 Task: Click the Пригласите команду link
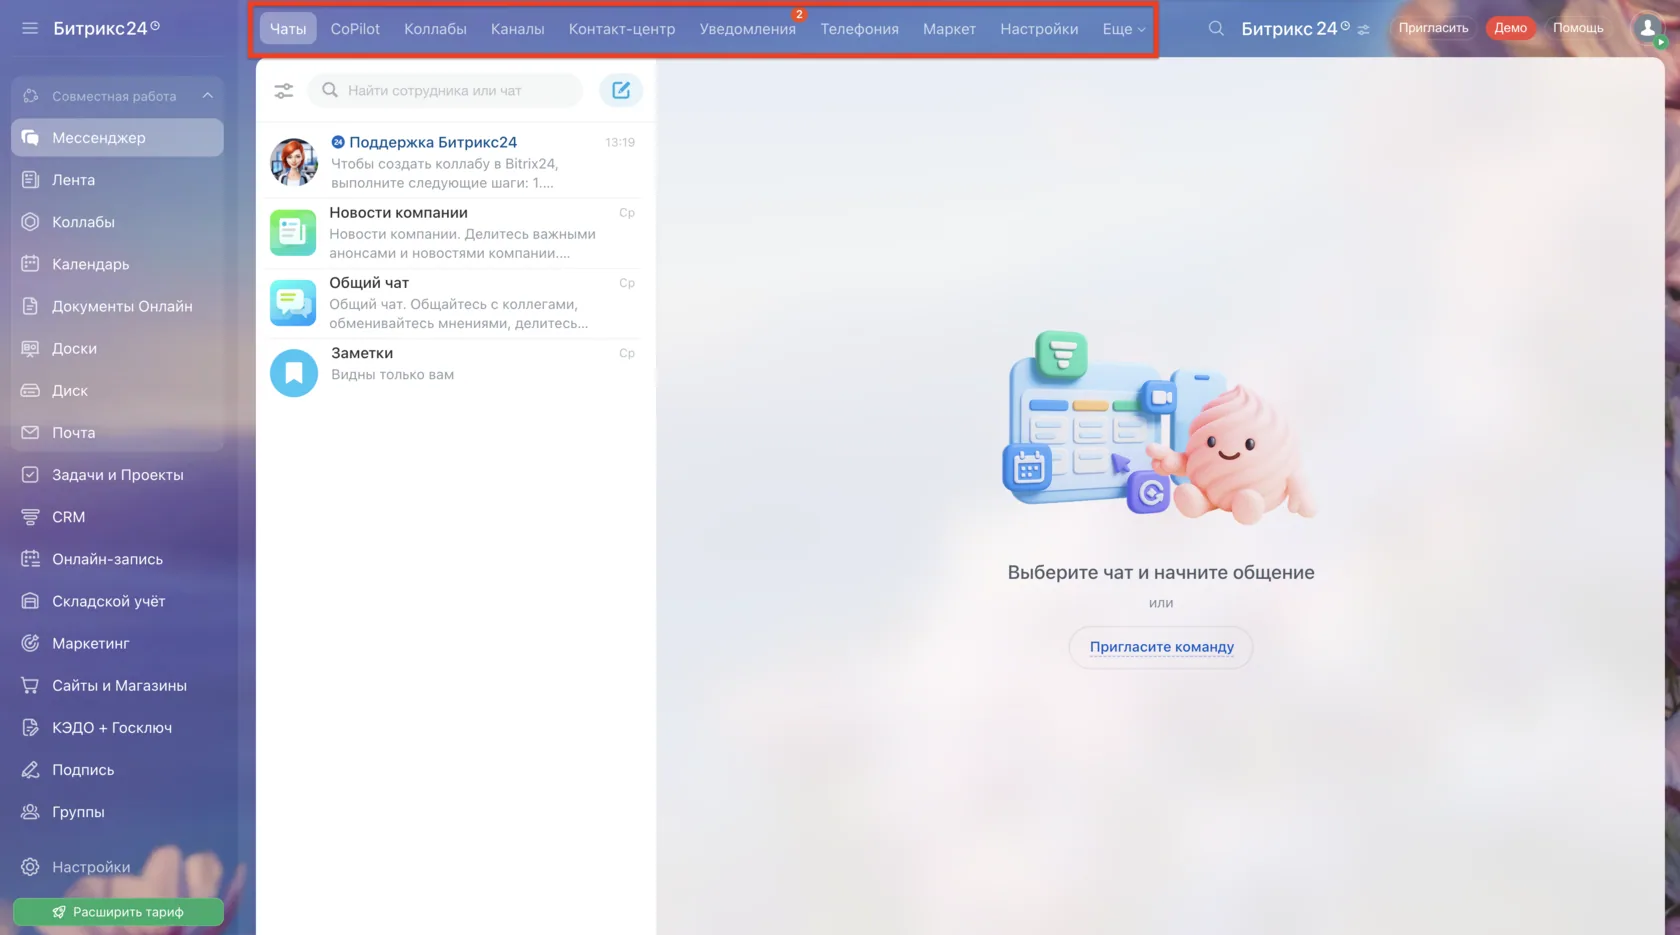pos(1161,647)
